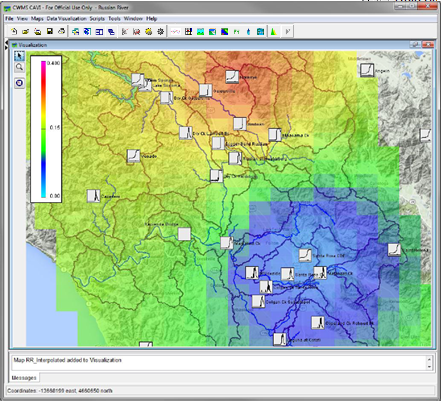Click the 'Map RR_Interpolated added' message text

[67, 360]
